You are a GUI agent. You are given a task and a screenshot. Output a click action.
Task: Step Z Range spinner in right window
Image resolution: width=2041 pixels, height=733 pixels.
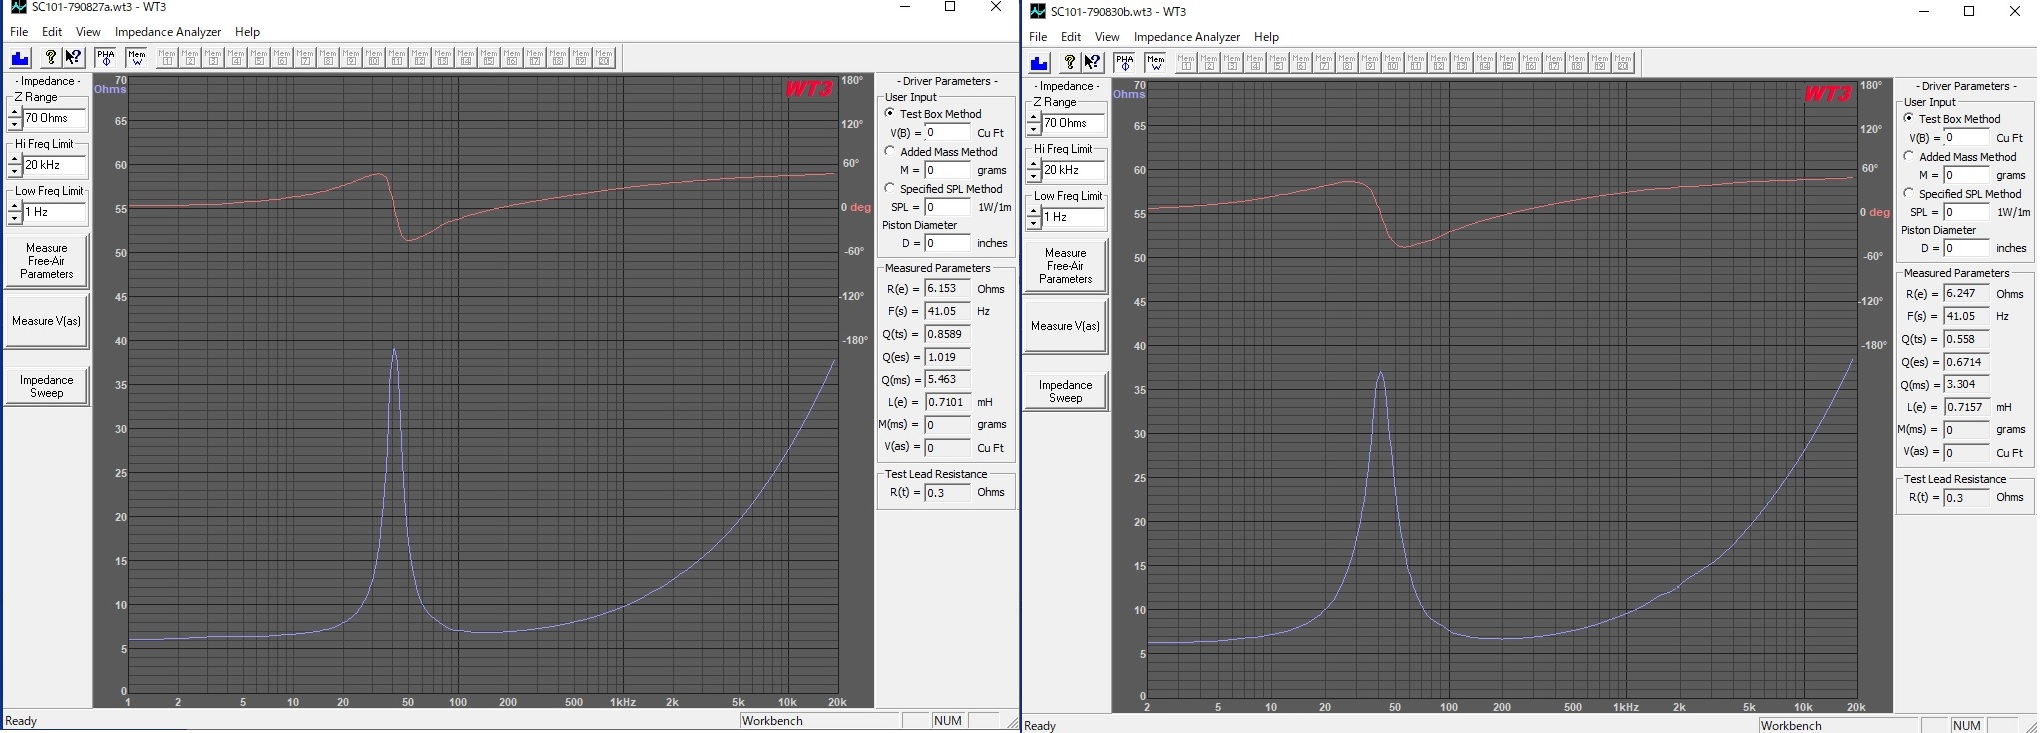pyautogui.click(x=1033, y=123)
